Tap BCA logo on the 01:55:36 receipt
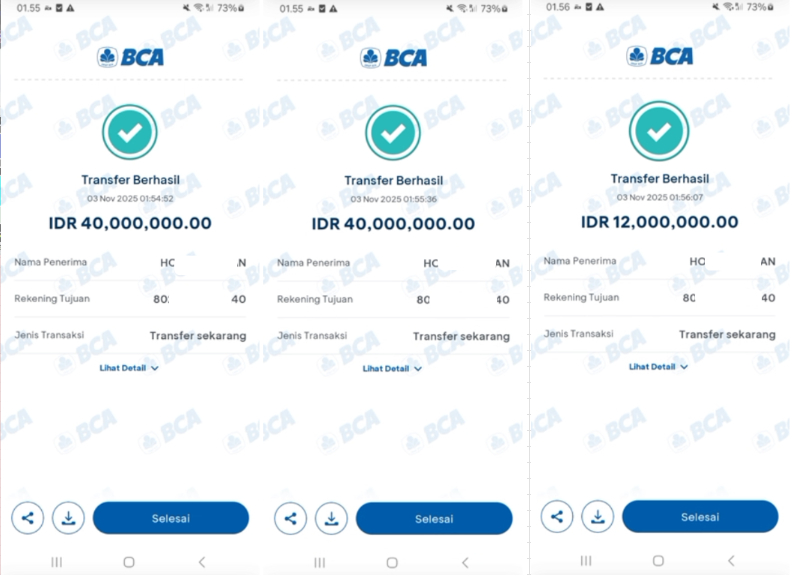The height and width of the screenshot is (575, 792). click(394, 57)
